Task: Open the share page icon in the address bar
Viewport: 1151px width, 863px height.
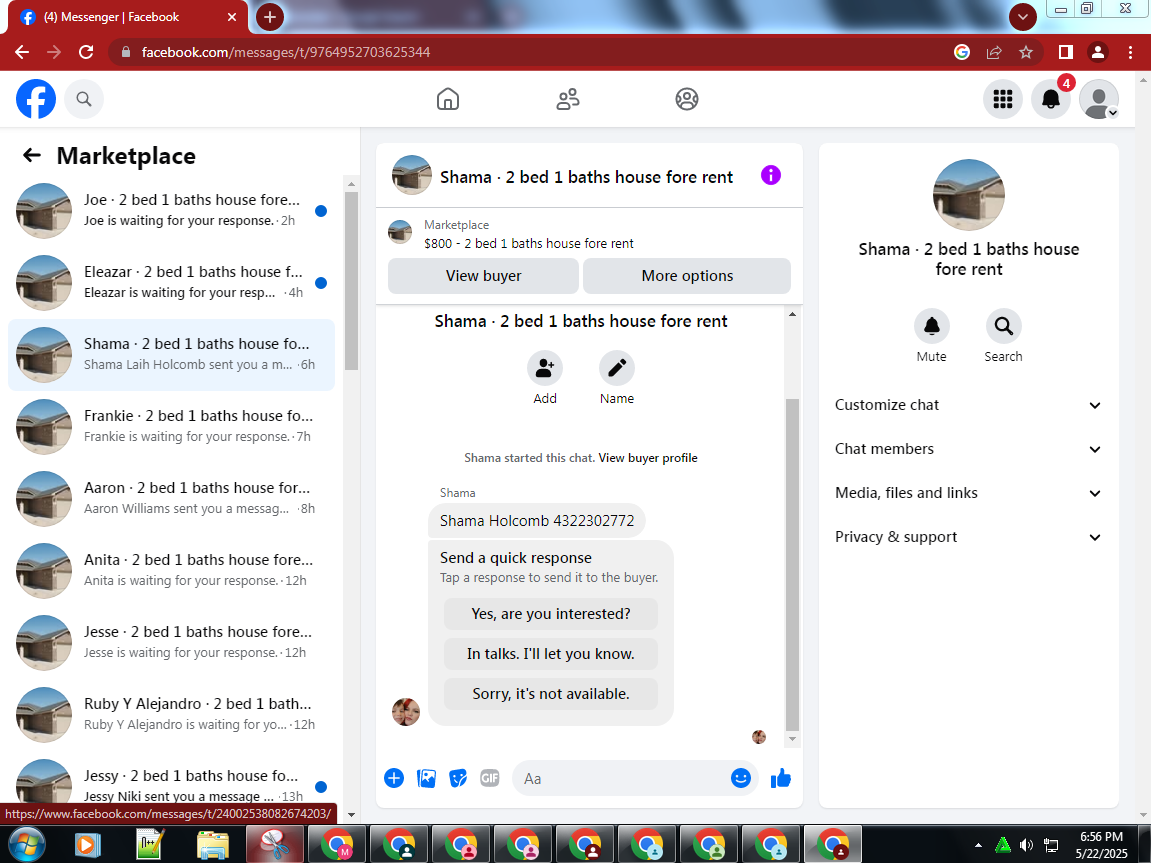Action: click(994, 52)
